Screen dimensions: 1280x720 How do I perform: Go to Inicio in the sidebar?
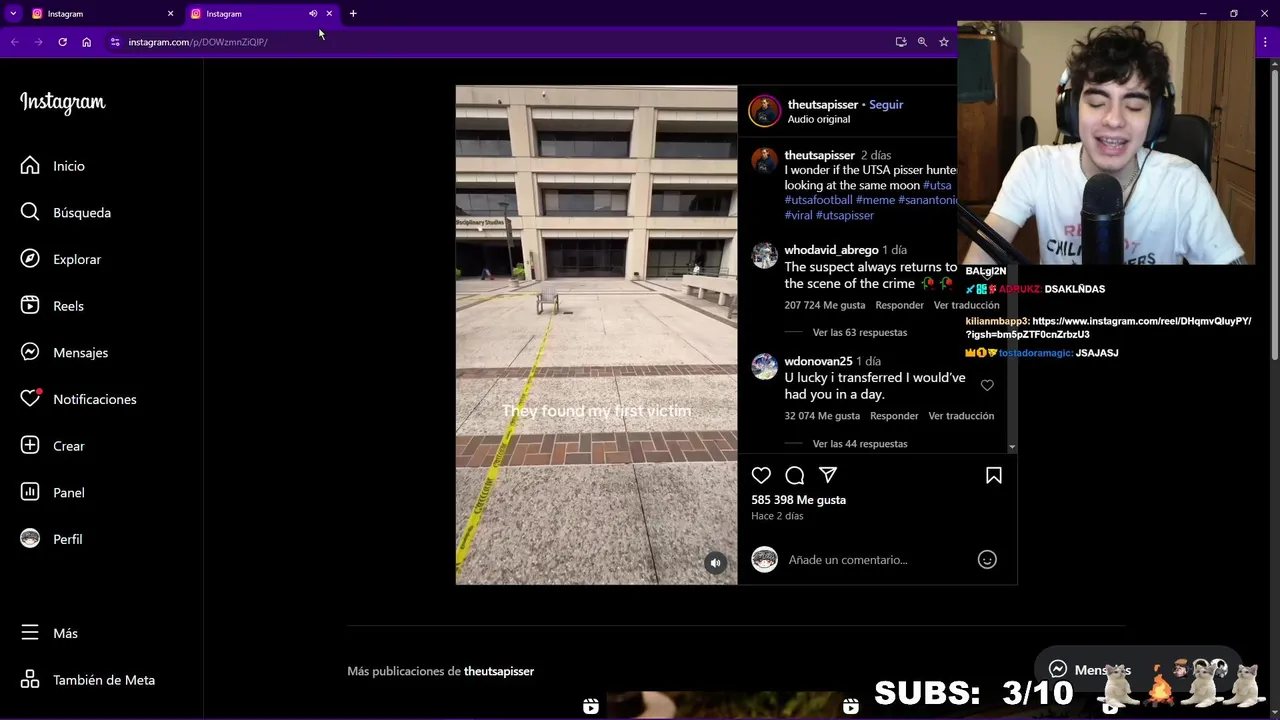click(68, 166)
